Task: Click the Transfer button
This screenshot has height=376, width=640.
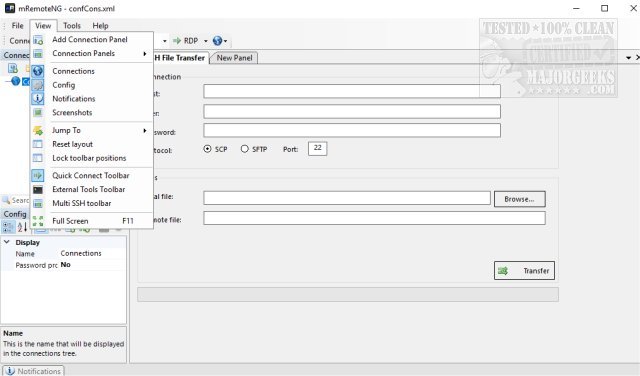Action: 524,270
